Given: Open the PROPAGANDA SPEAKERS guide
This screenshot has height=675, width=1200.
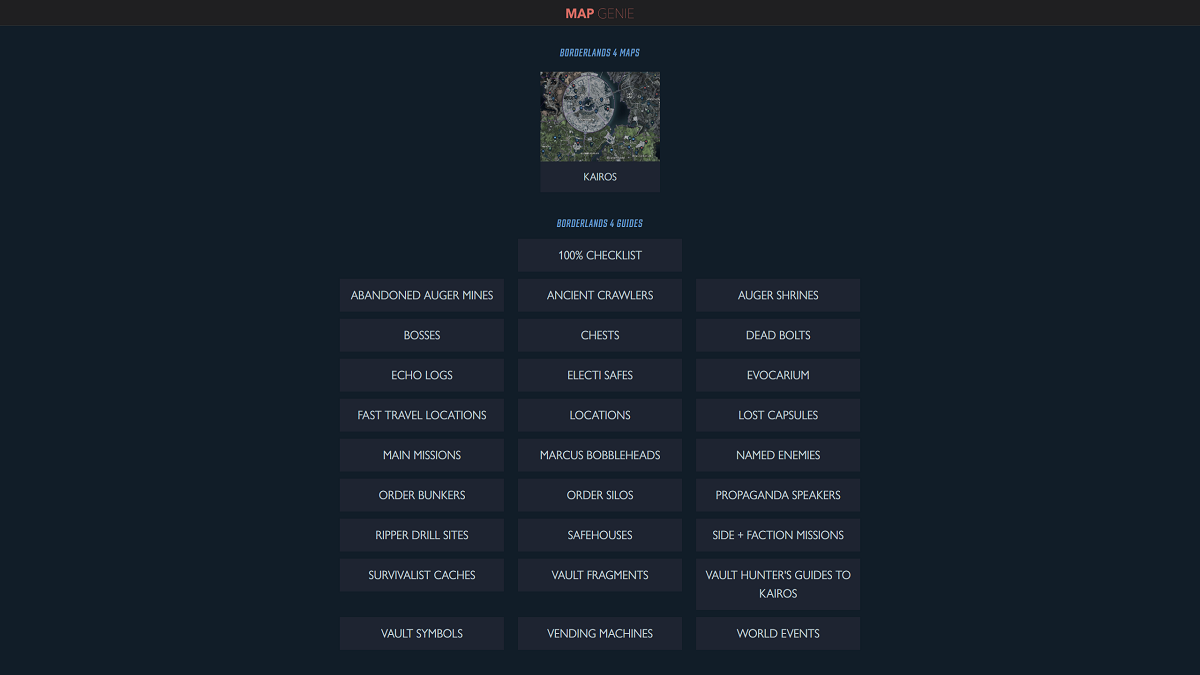Looking at the screenshot, I should coord(777,495).
